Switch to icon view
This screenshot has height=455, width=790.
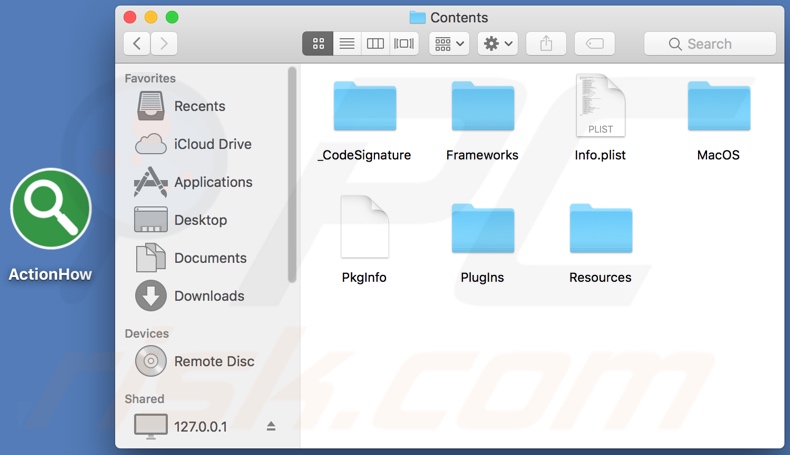317,44
